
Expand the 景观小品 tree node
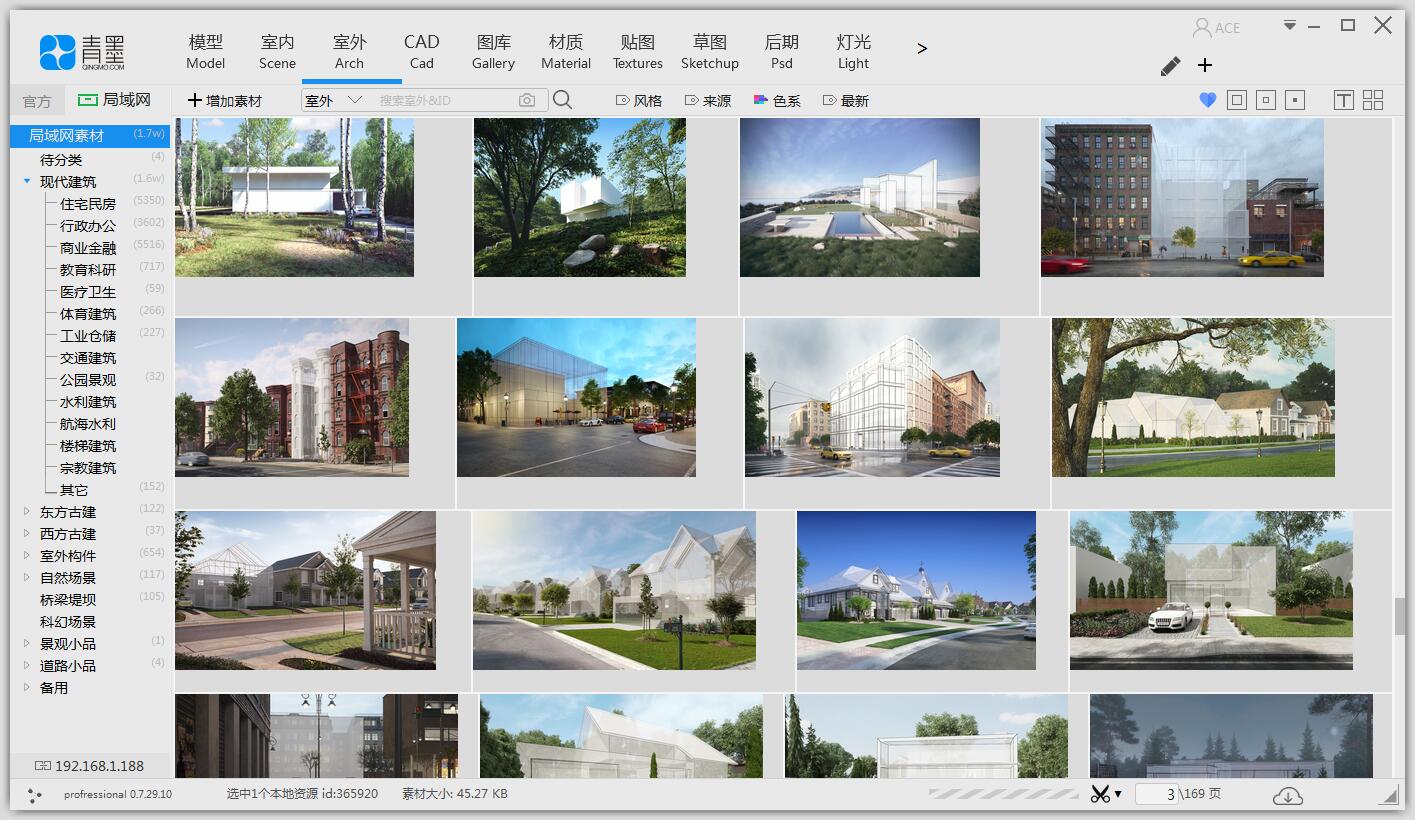pos(28,643)
